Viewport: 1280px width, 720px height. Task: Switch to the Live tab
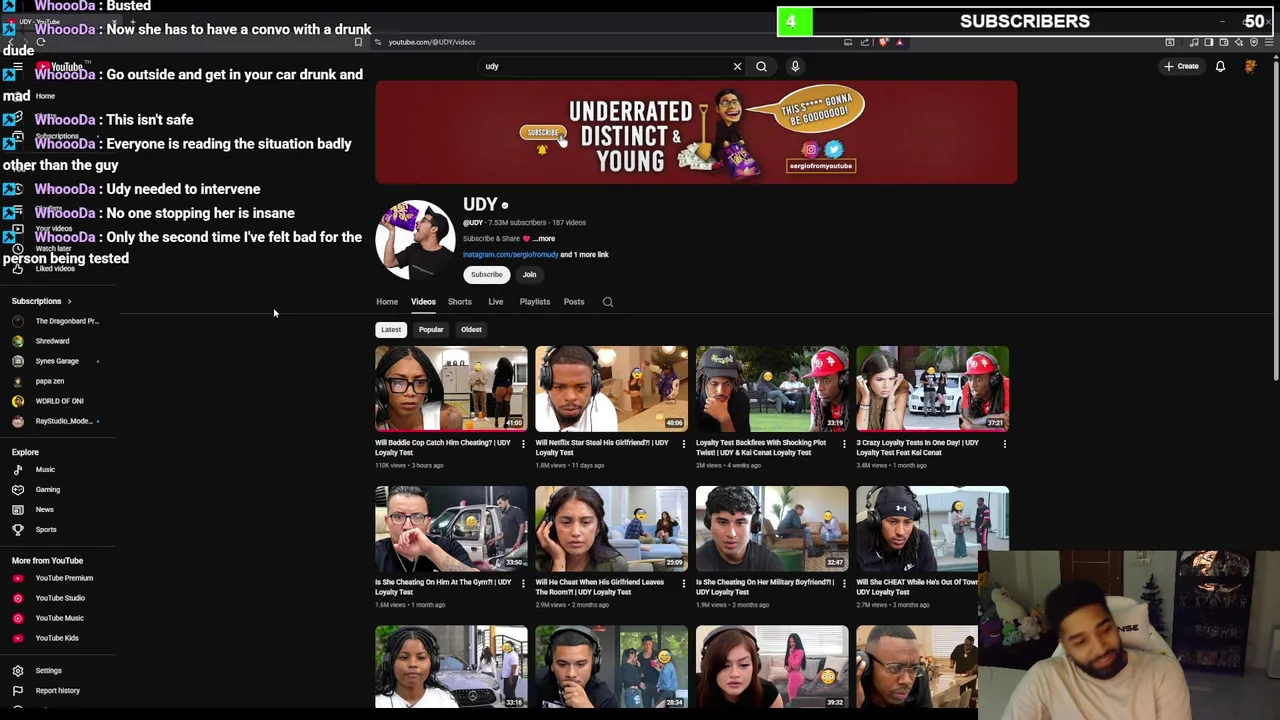coord(496,302)
